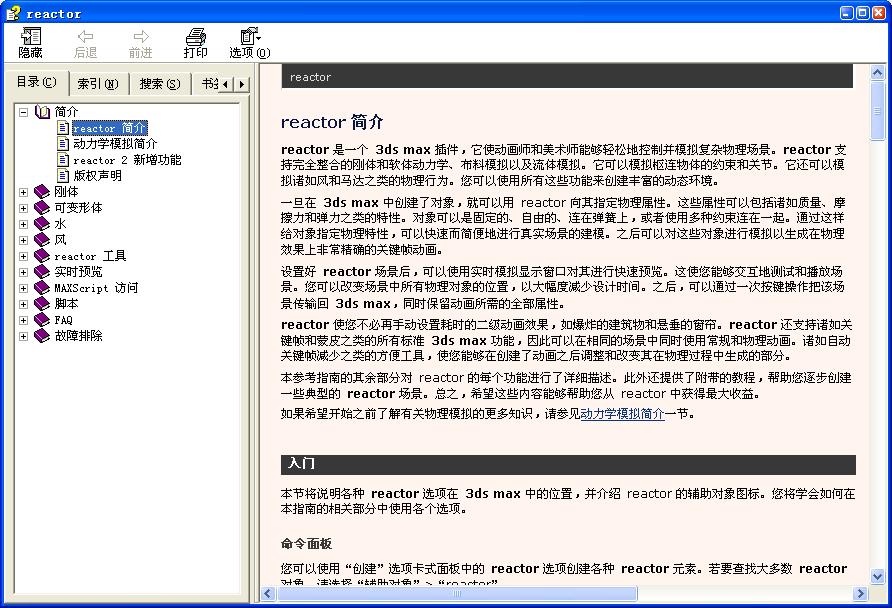Expand the 故障排除 tree node

pyautogui.click(x=23, y=336)
